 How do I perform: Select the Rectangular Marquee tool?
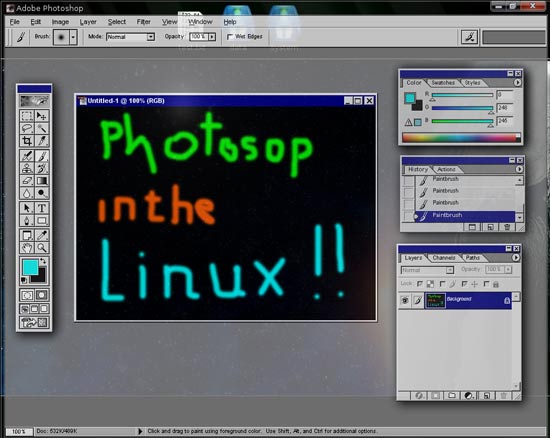tap(27, 116)
